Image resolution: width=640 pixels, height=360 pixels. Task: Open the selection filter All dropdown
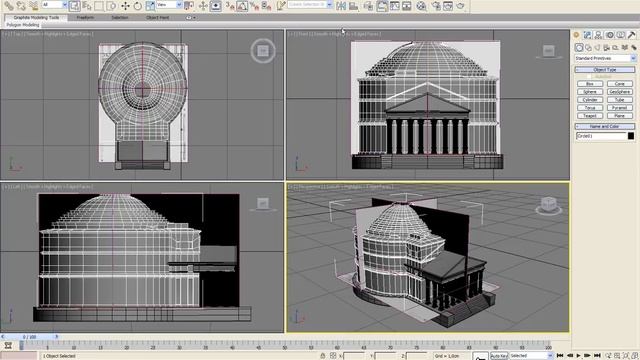pos(55,5)
